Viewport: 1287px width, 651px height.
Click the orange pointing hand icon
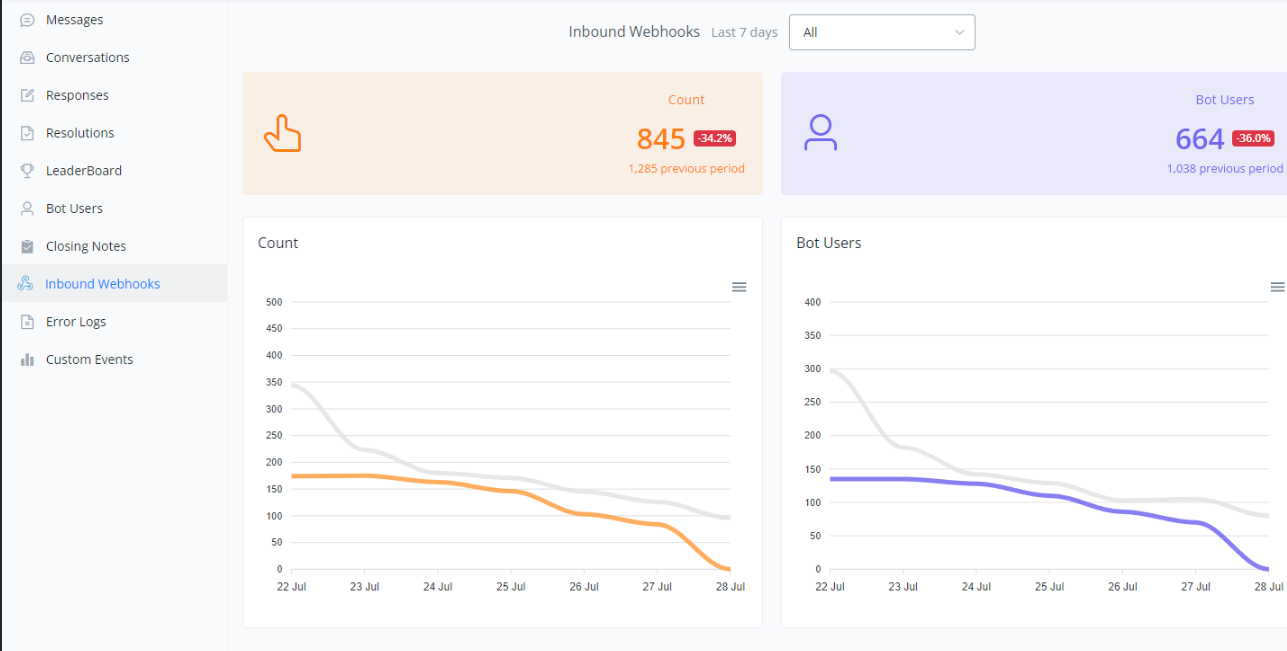point(282,133)
